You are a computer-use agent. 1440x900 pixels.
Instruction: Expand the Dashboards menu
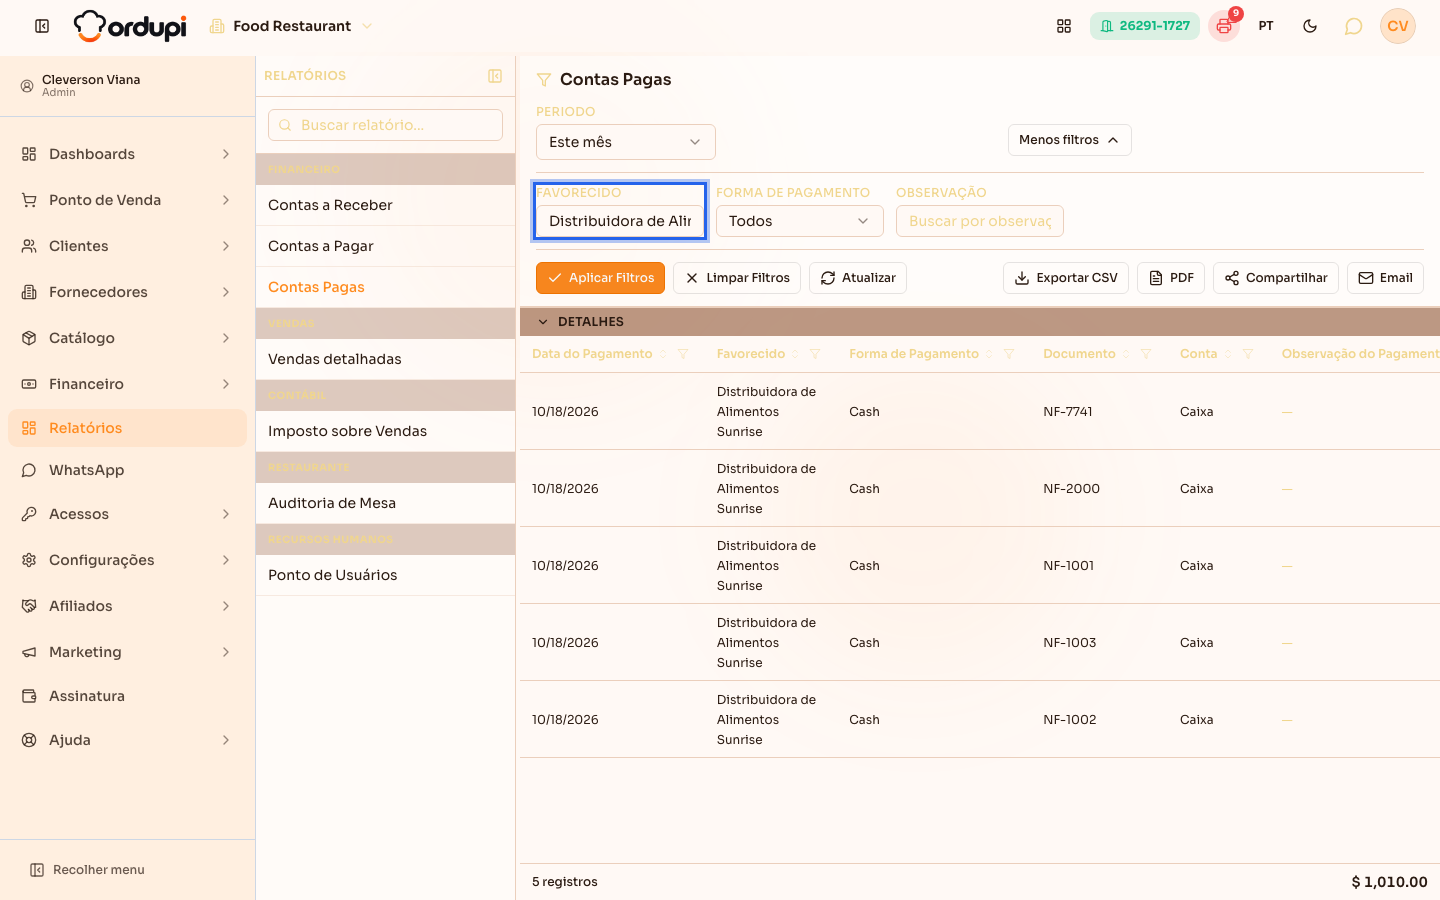[x=127, y=154]
